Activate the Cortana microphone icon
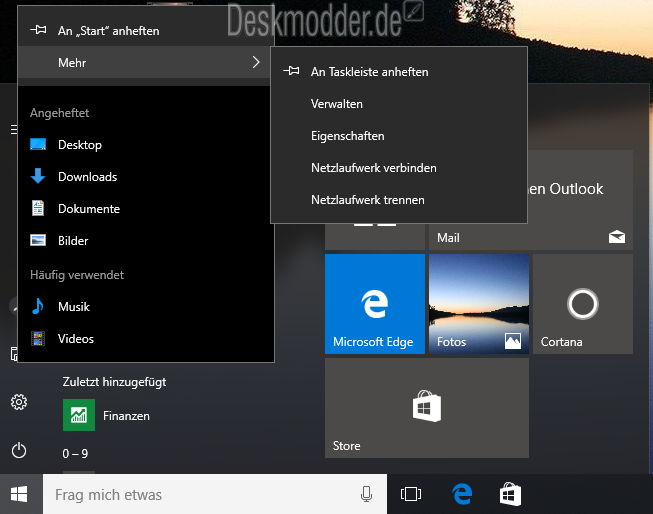This screenshot has width=653, height=514. click(x=366, y=494)
